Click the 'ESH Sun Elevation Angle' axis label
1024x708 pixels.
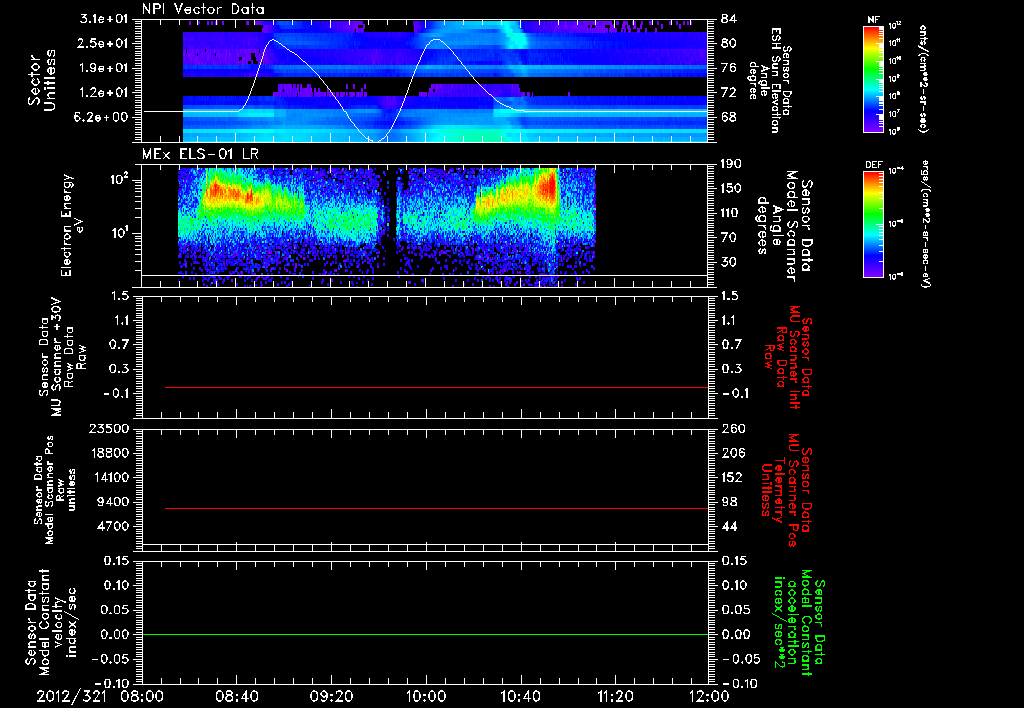click(x=769, y=80)
